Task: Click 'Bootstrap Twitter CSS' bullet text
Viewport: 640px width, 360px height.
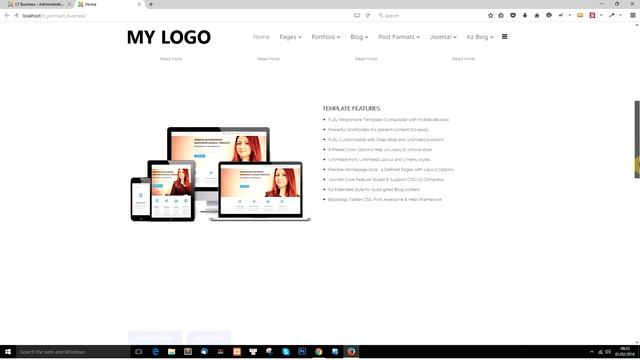Action: tap(385, 200)
